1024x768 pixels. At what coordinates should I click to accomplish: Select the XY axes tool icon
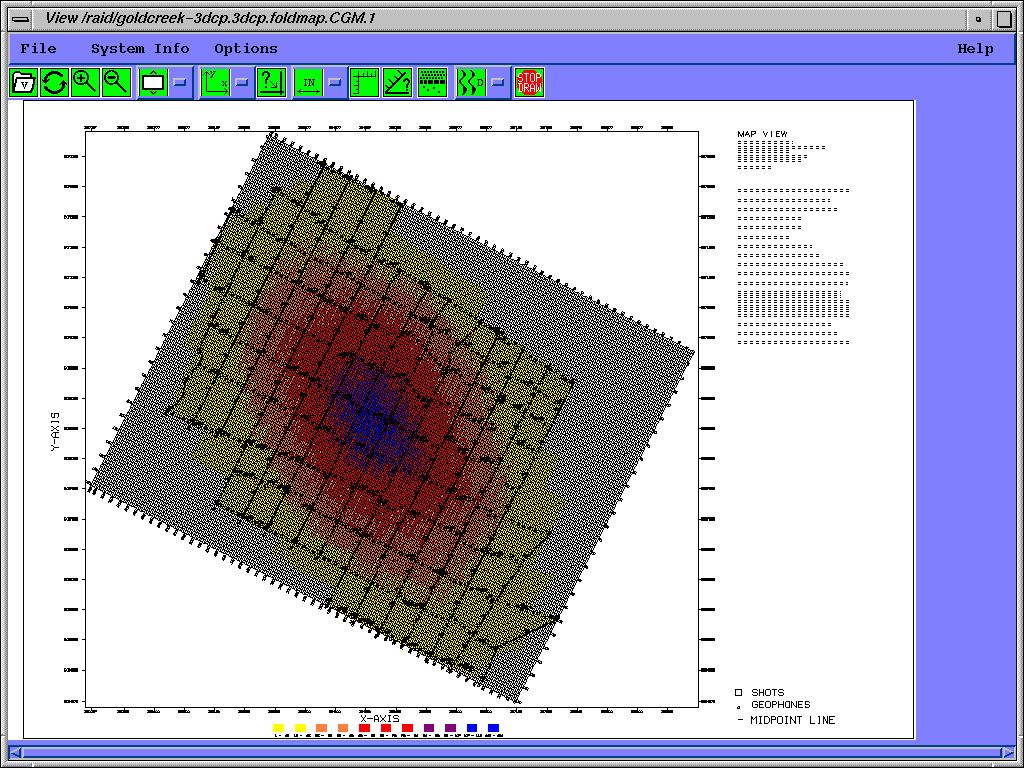coord(215,83)
